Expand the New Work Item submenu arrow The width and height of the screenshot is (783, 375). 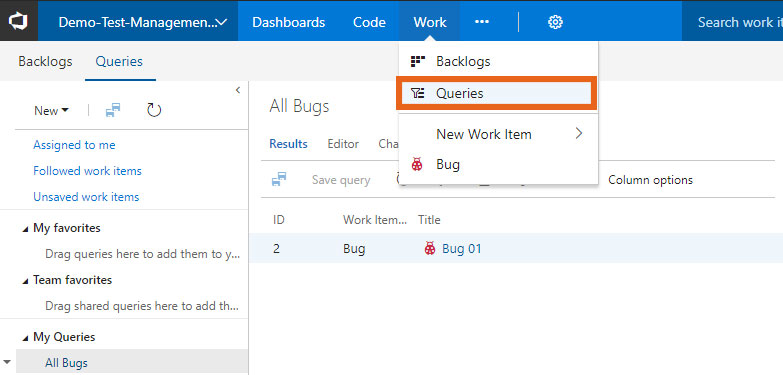(x=579, y=133)
